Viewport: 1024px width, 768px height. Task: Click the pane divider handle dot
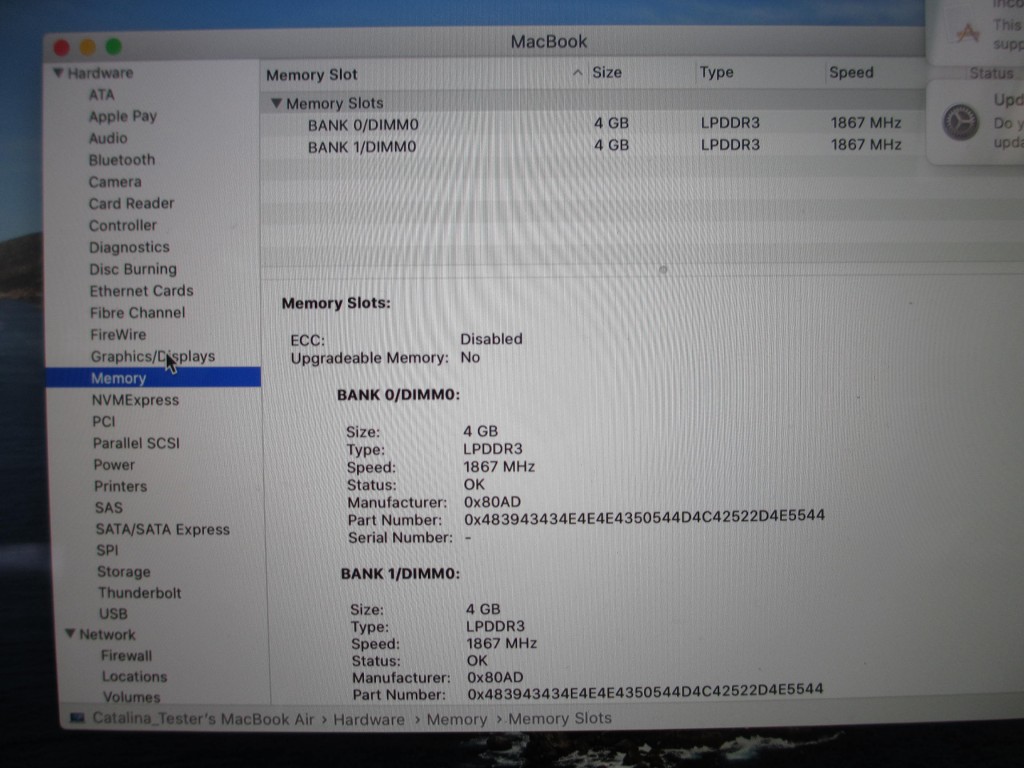pos(663,269)
